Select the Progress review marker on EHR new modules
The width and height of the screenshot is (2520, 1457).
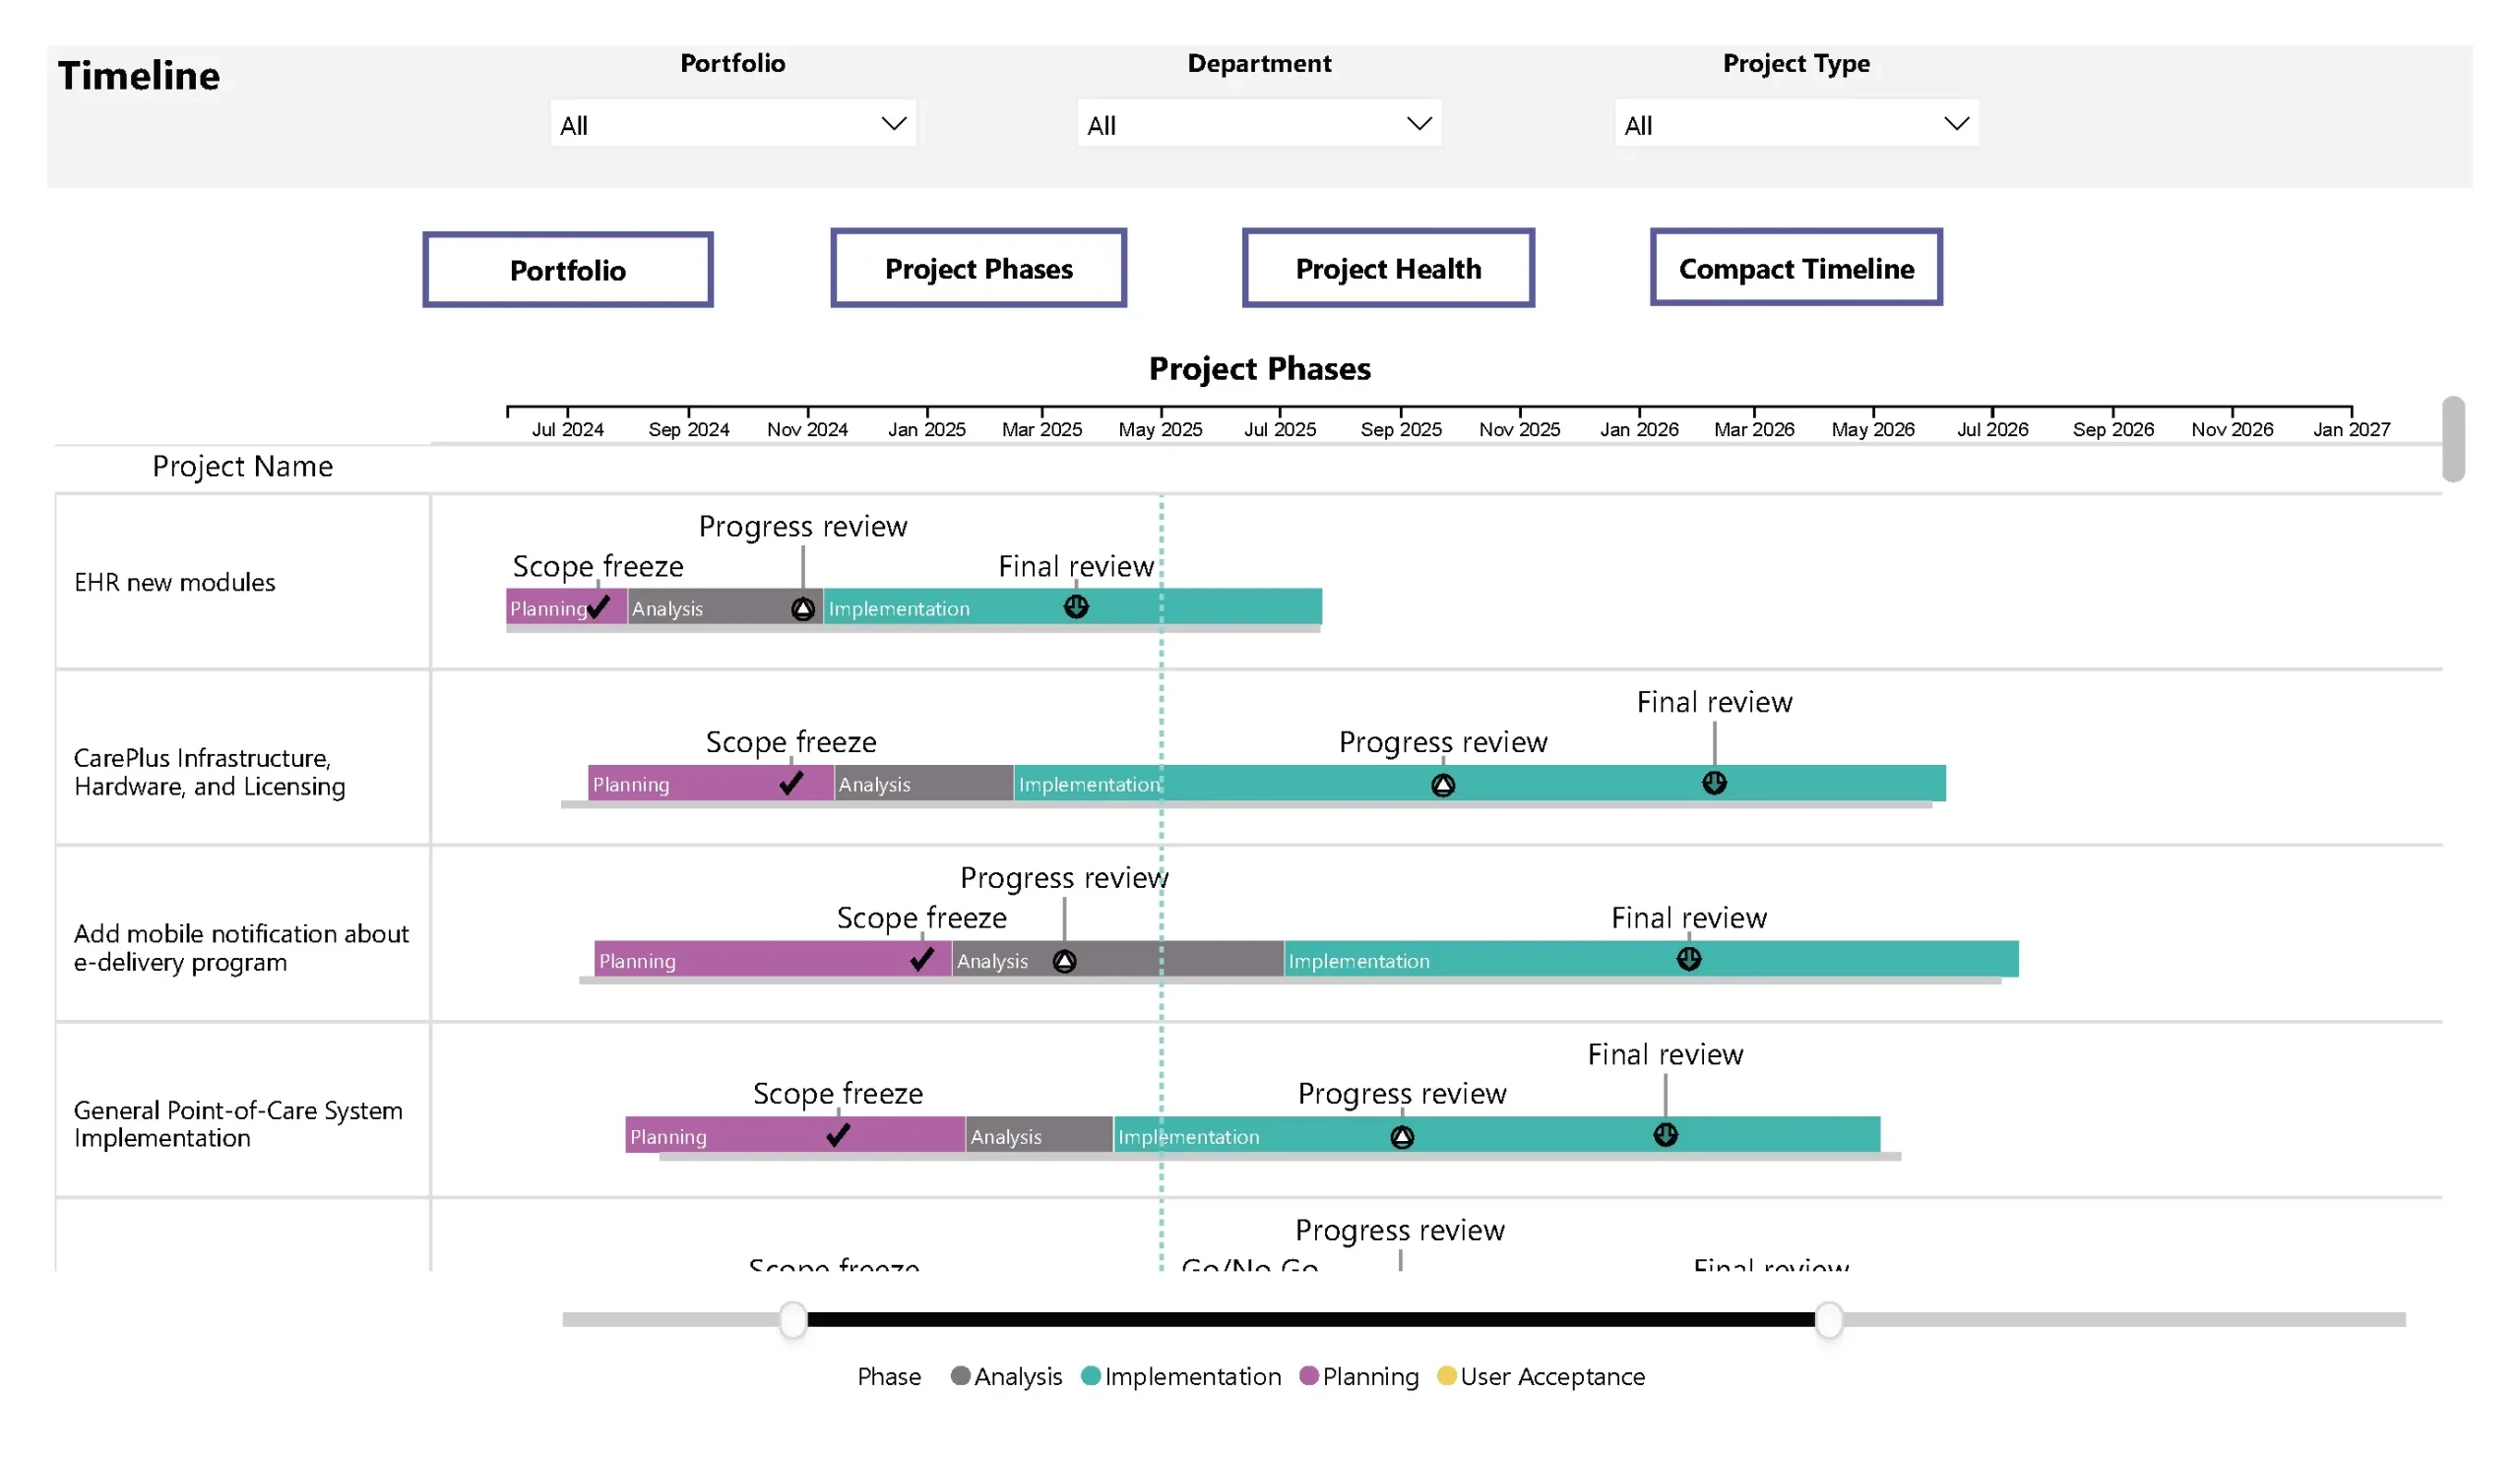[x=803, y=607]
